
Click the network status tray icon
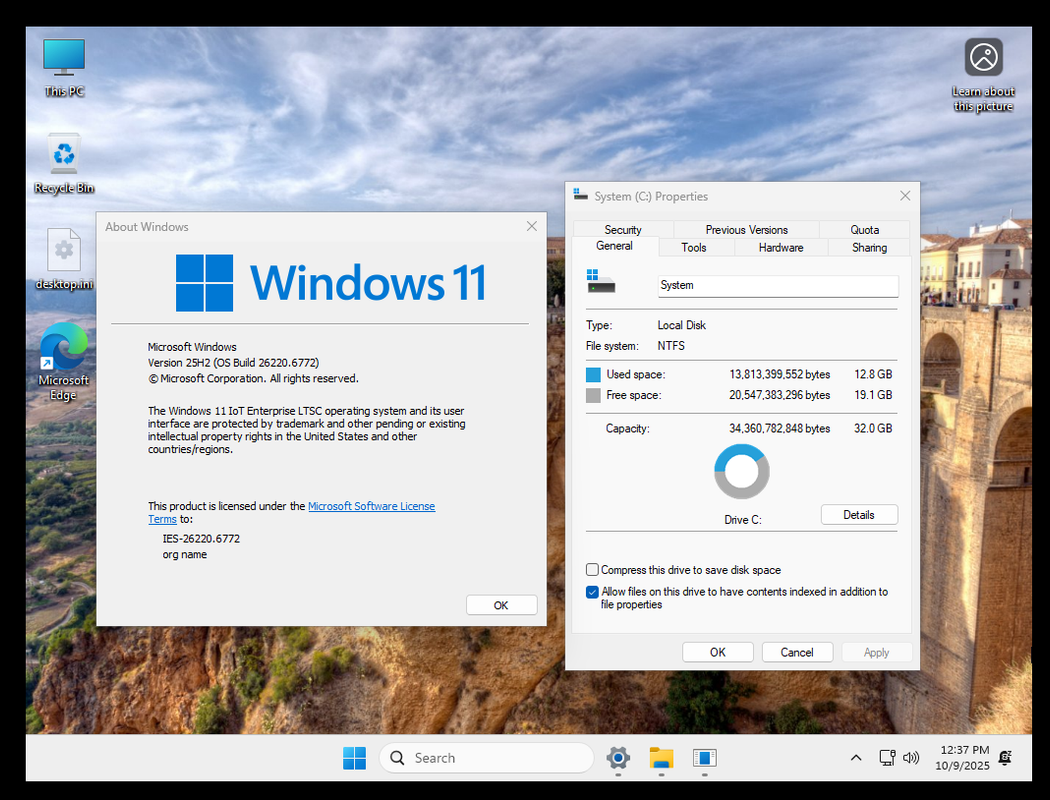click(x=887, y=758)
